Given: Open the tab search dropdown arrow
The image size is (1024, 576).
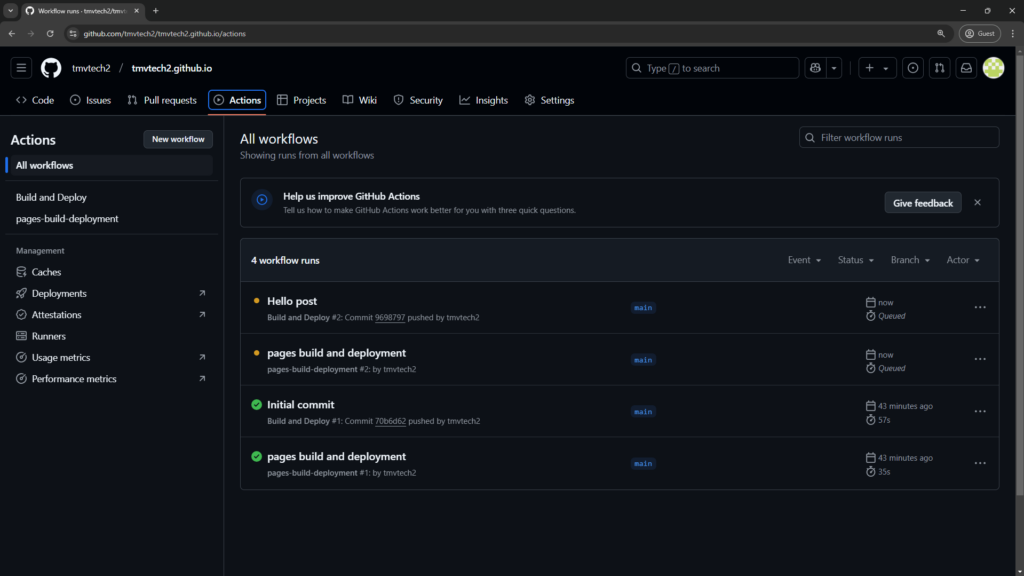Looking at the screenshot, I should (x=10, y=10).
